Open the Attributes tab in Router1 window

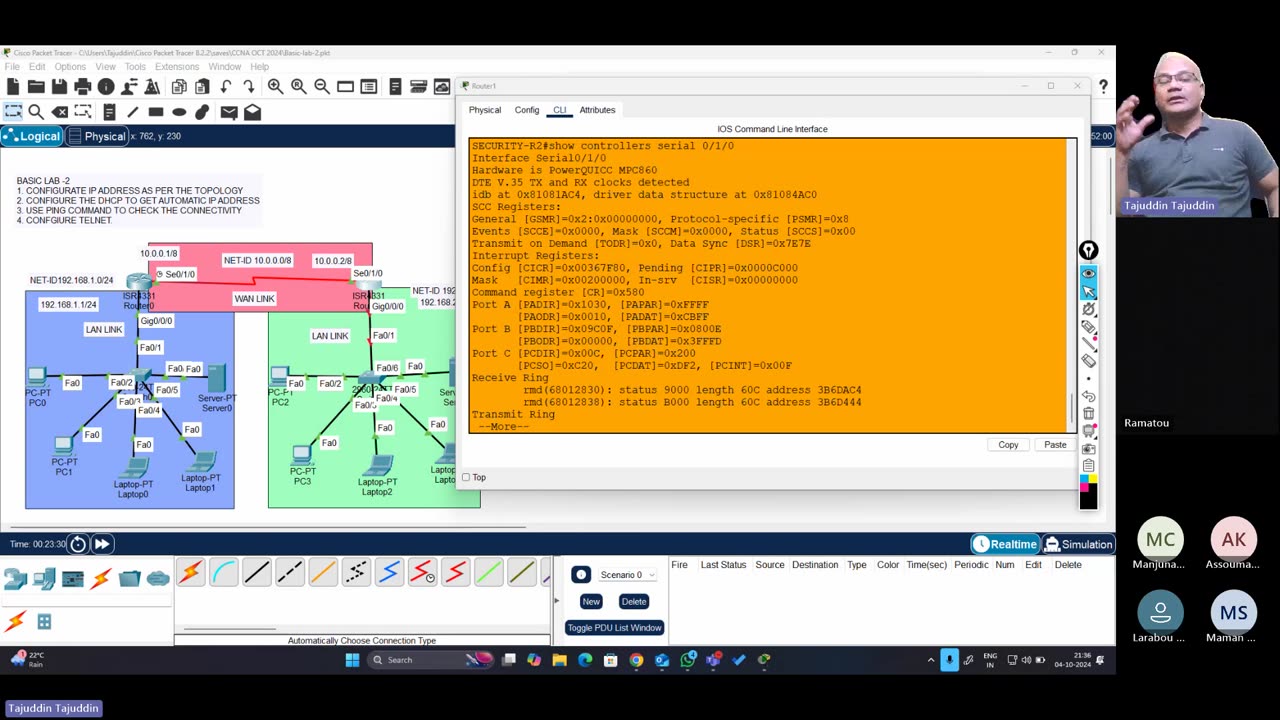point(597,110)
